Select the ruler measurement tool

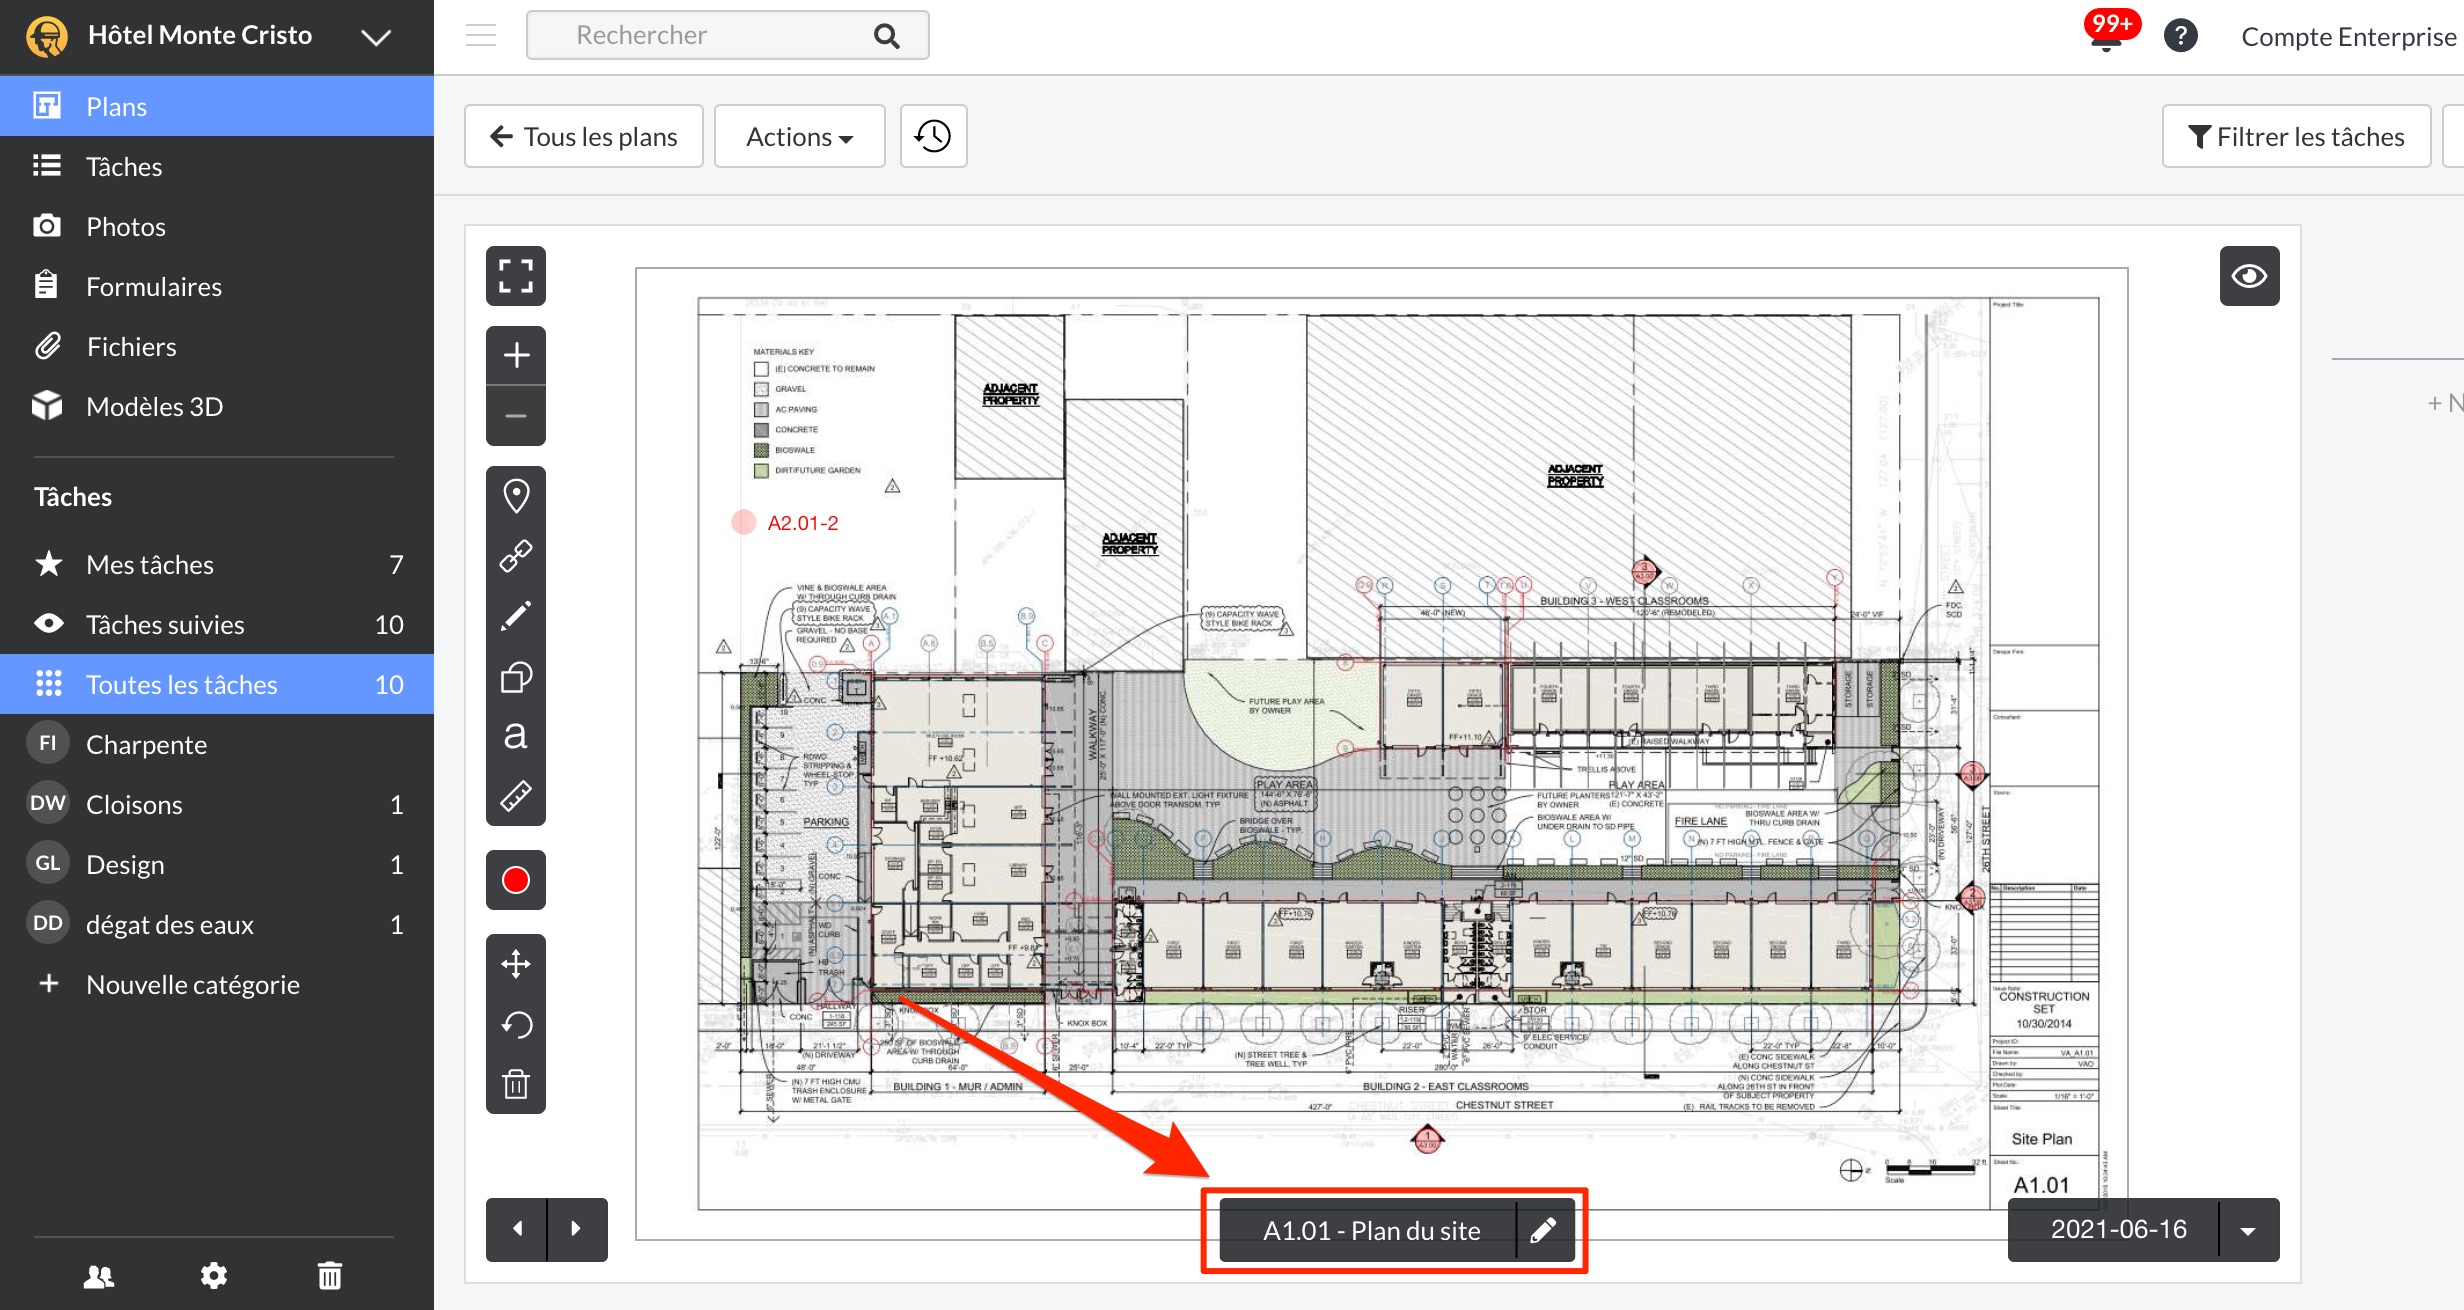click(x=516, y=796)
